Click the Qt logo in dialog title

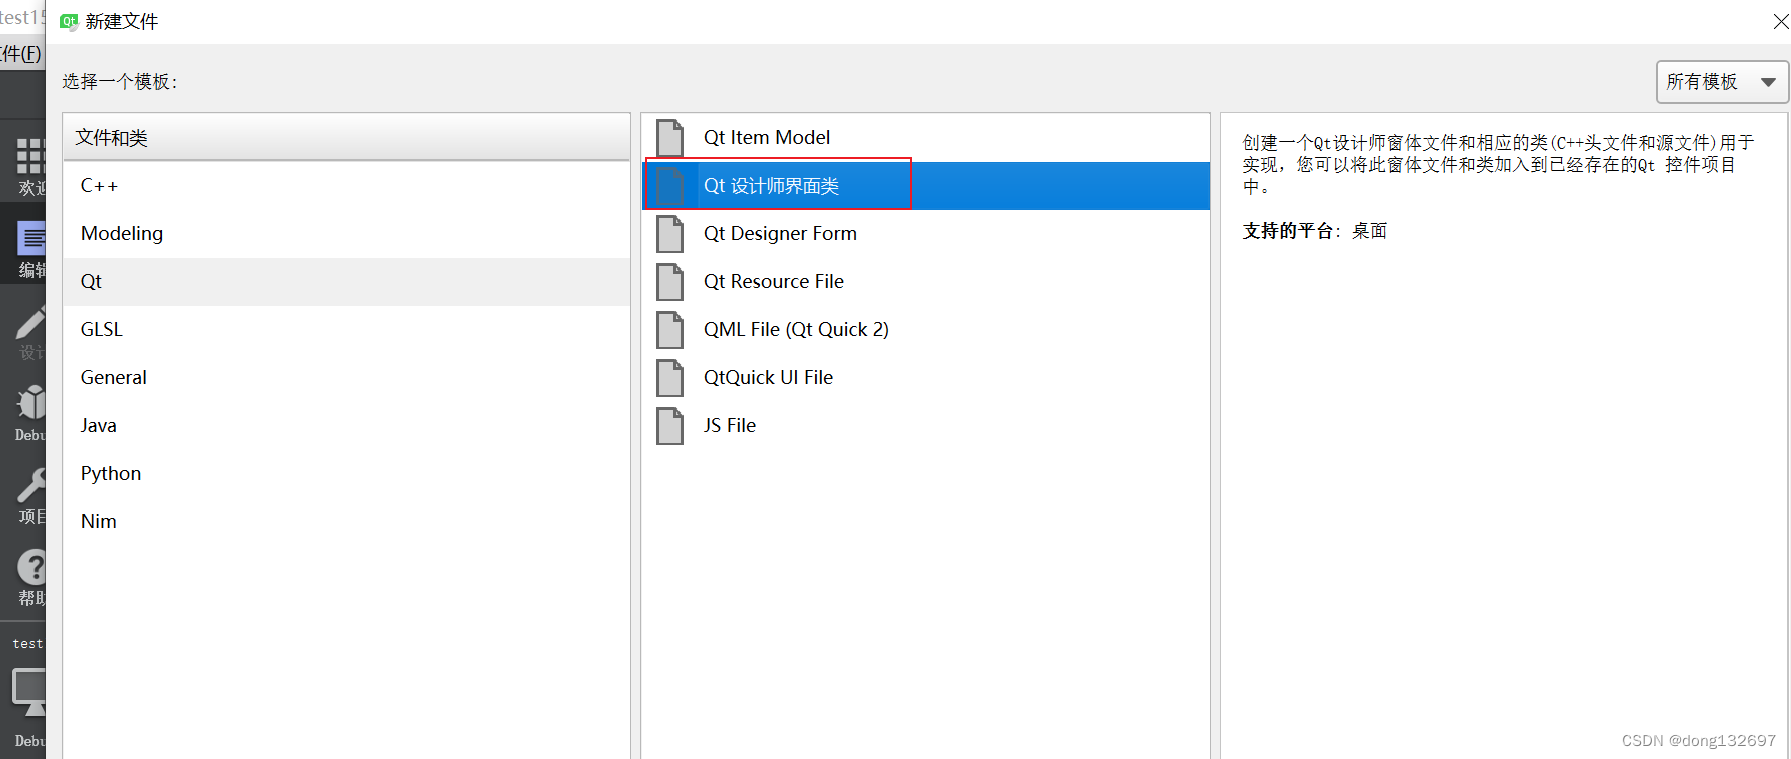(x=69, y=21)
